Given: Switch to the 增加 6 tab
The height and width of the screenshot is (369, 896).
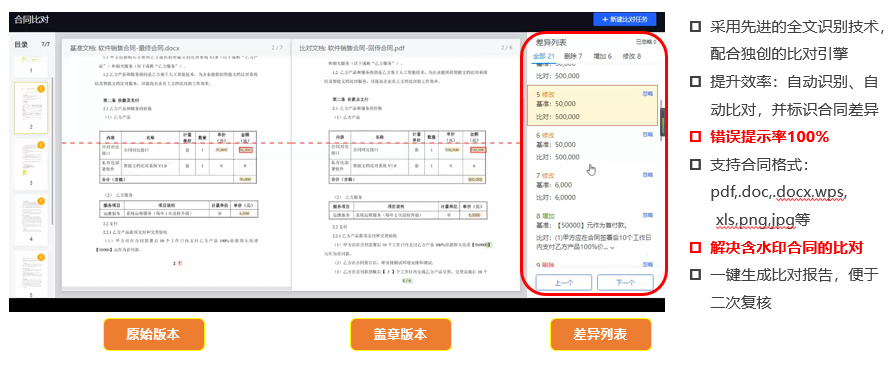Looking at the screenshot, I should coord(603,56).
